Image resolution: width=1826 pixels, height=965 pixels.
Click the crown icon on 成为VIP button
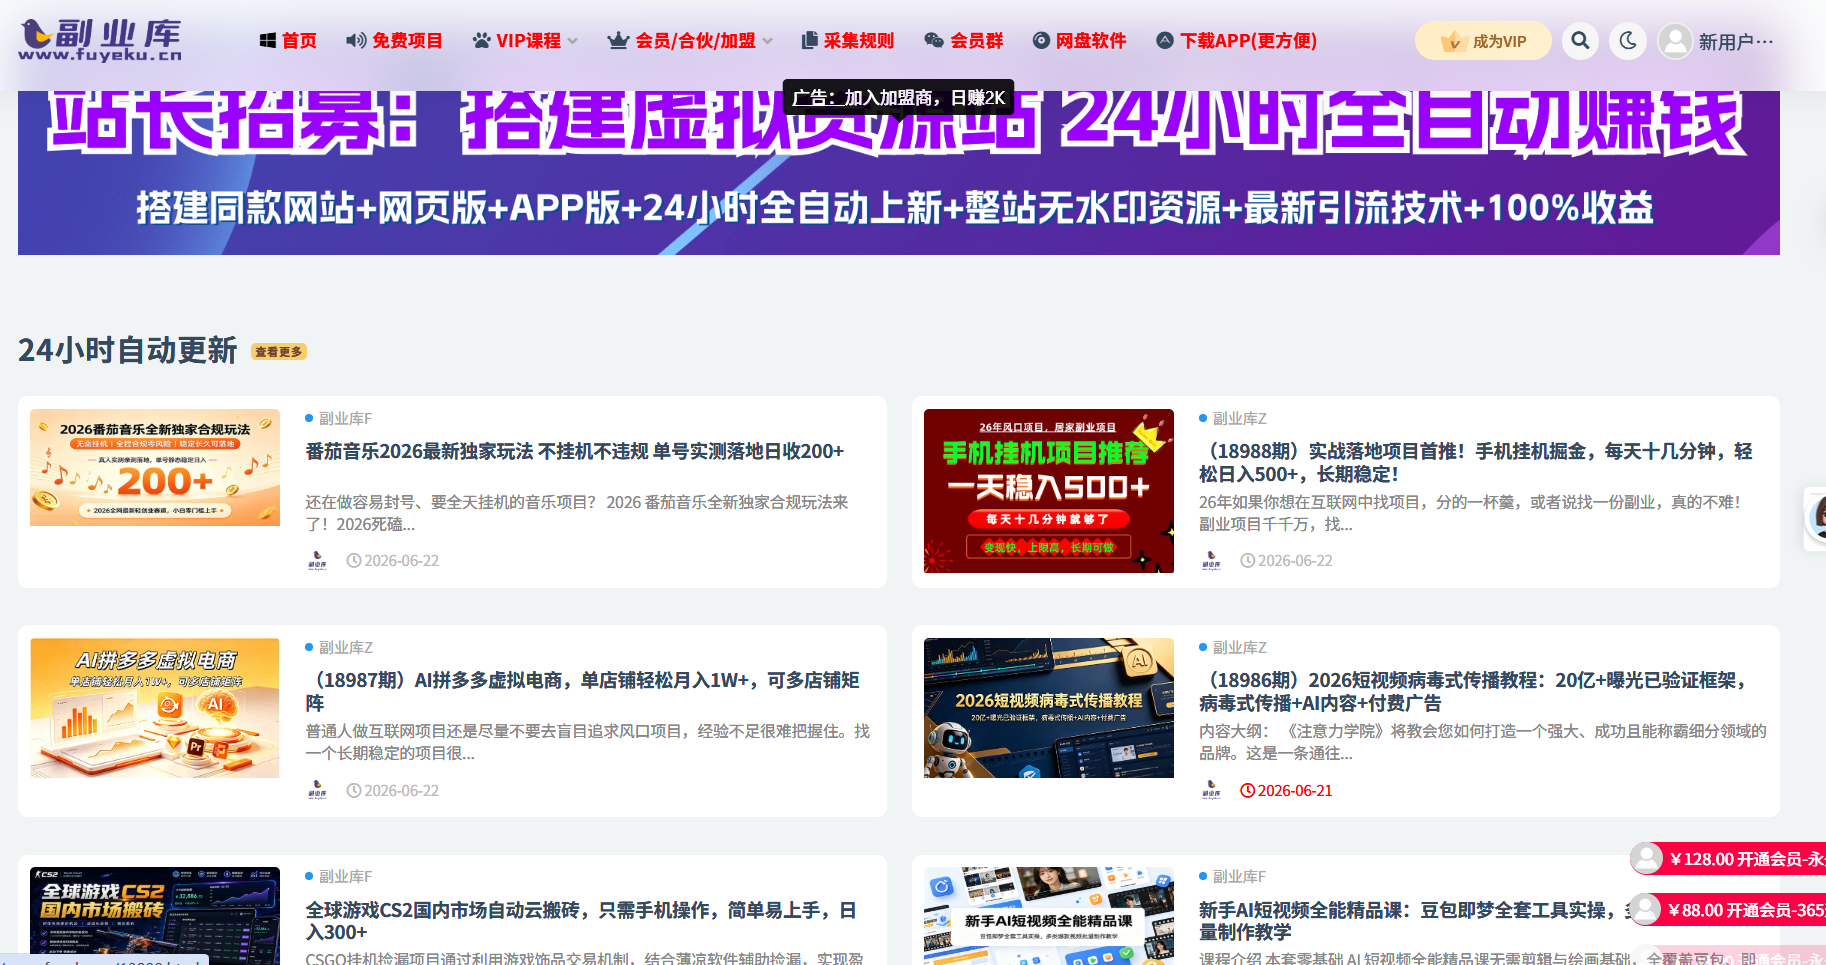(1452, 41)
